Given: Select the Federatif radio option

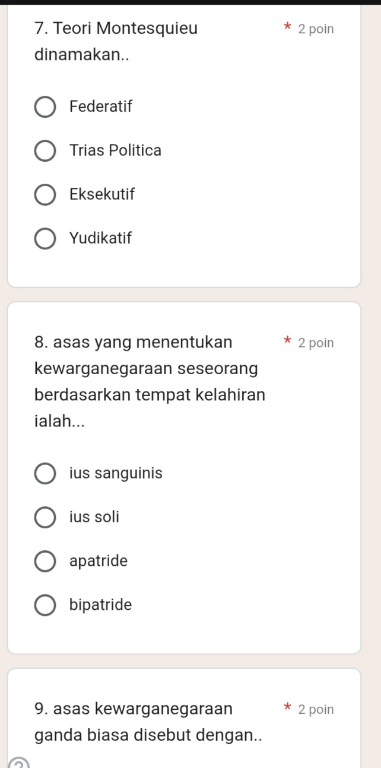Looking at the screenshot, I should point(45,107).
